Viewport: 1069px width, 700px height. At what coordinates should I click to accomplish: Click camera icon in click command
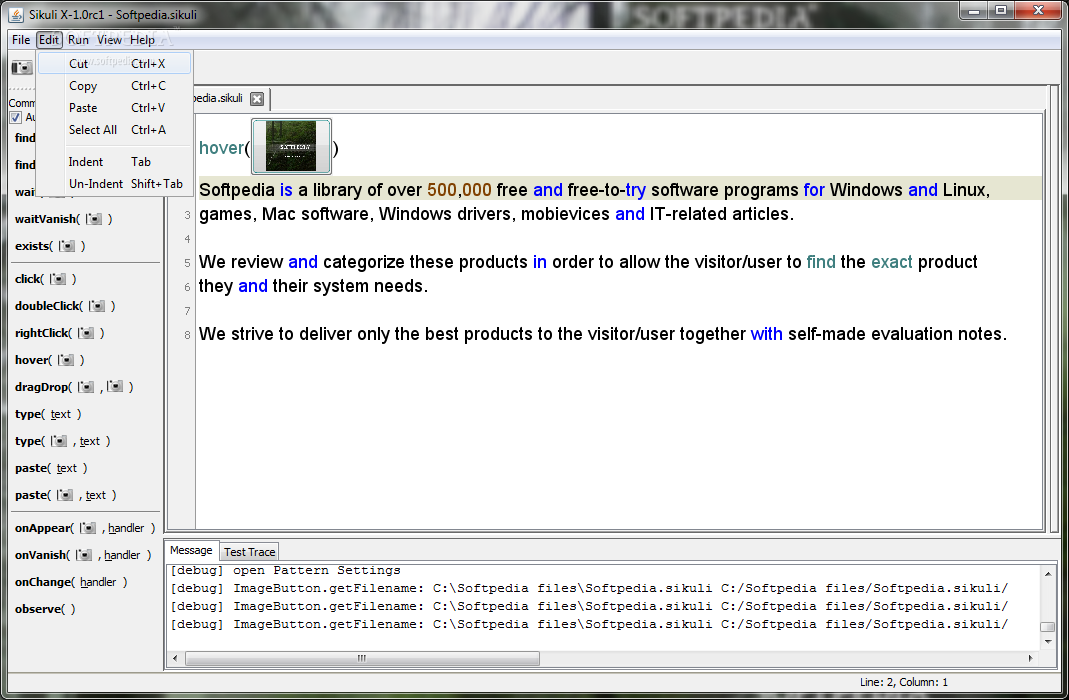pyautogui.click(x=57, y=279)
